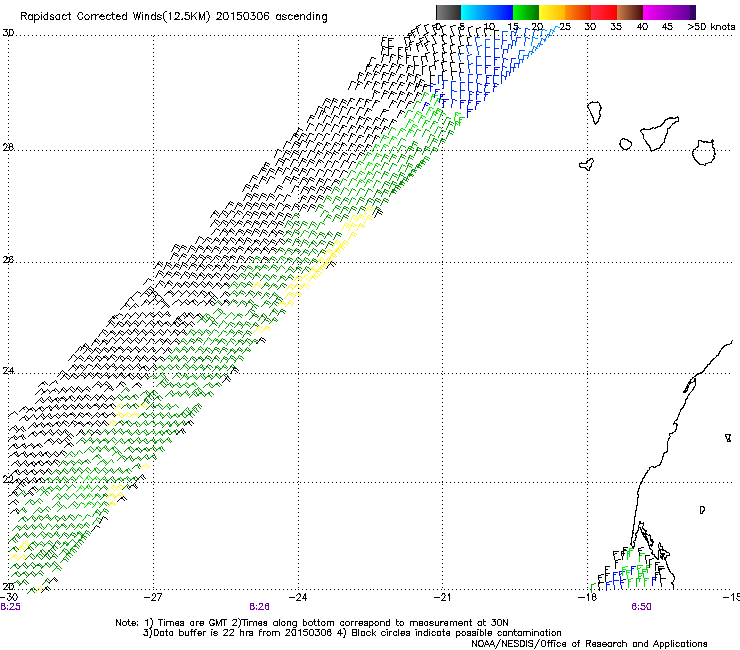The width and height of the screenshot is (740, 650).
Task: Click the small round La Gomera island outline
Action: tap(626, 144)
